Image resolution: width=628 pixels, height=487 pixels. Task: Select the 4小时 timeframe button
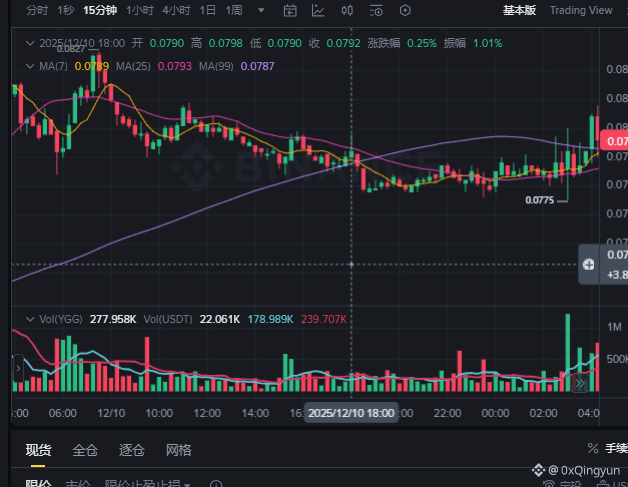click(x=176, y=10)
